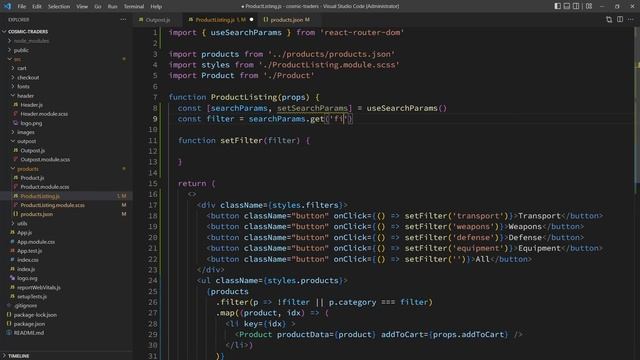
Task: Split the editor right
Action: click(620, 20)
